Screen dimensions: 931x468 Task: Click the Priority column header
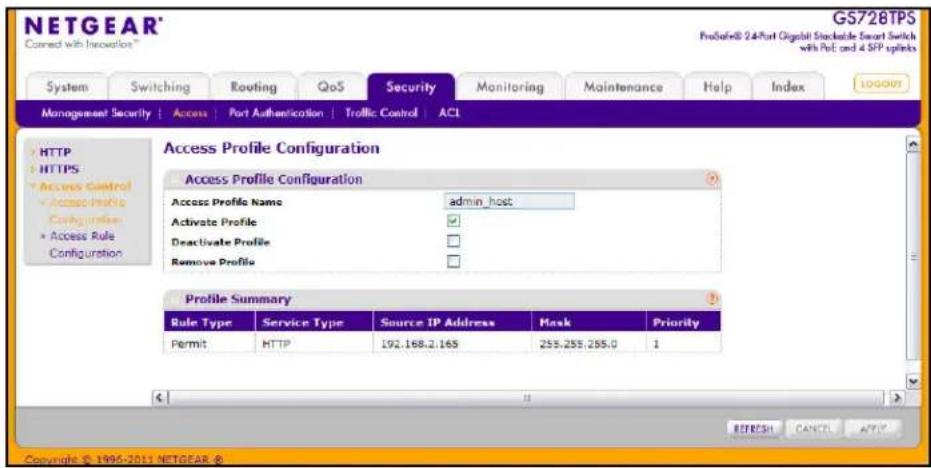683,322
